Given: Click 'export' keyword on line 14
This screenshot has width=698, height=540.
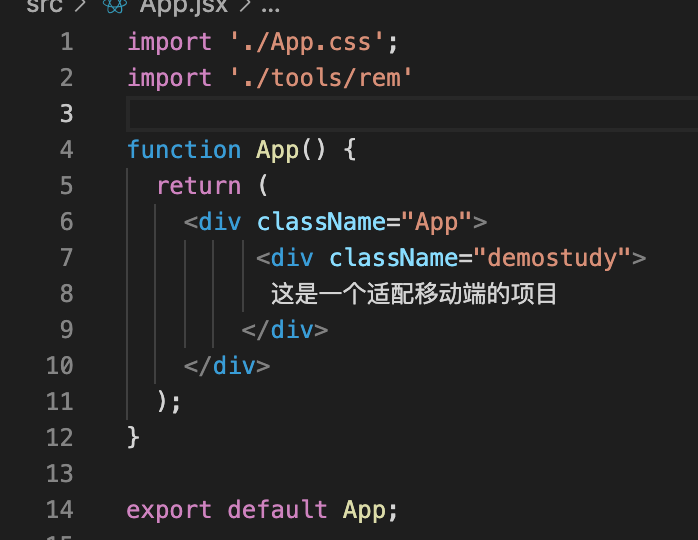Looking at the screenshot, I should (169, 510).
